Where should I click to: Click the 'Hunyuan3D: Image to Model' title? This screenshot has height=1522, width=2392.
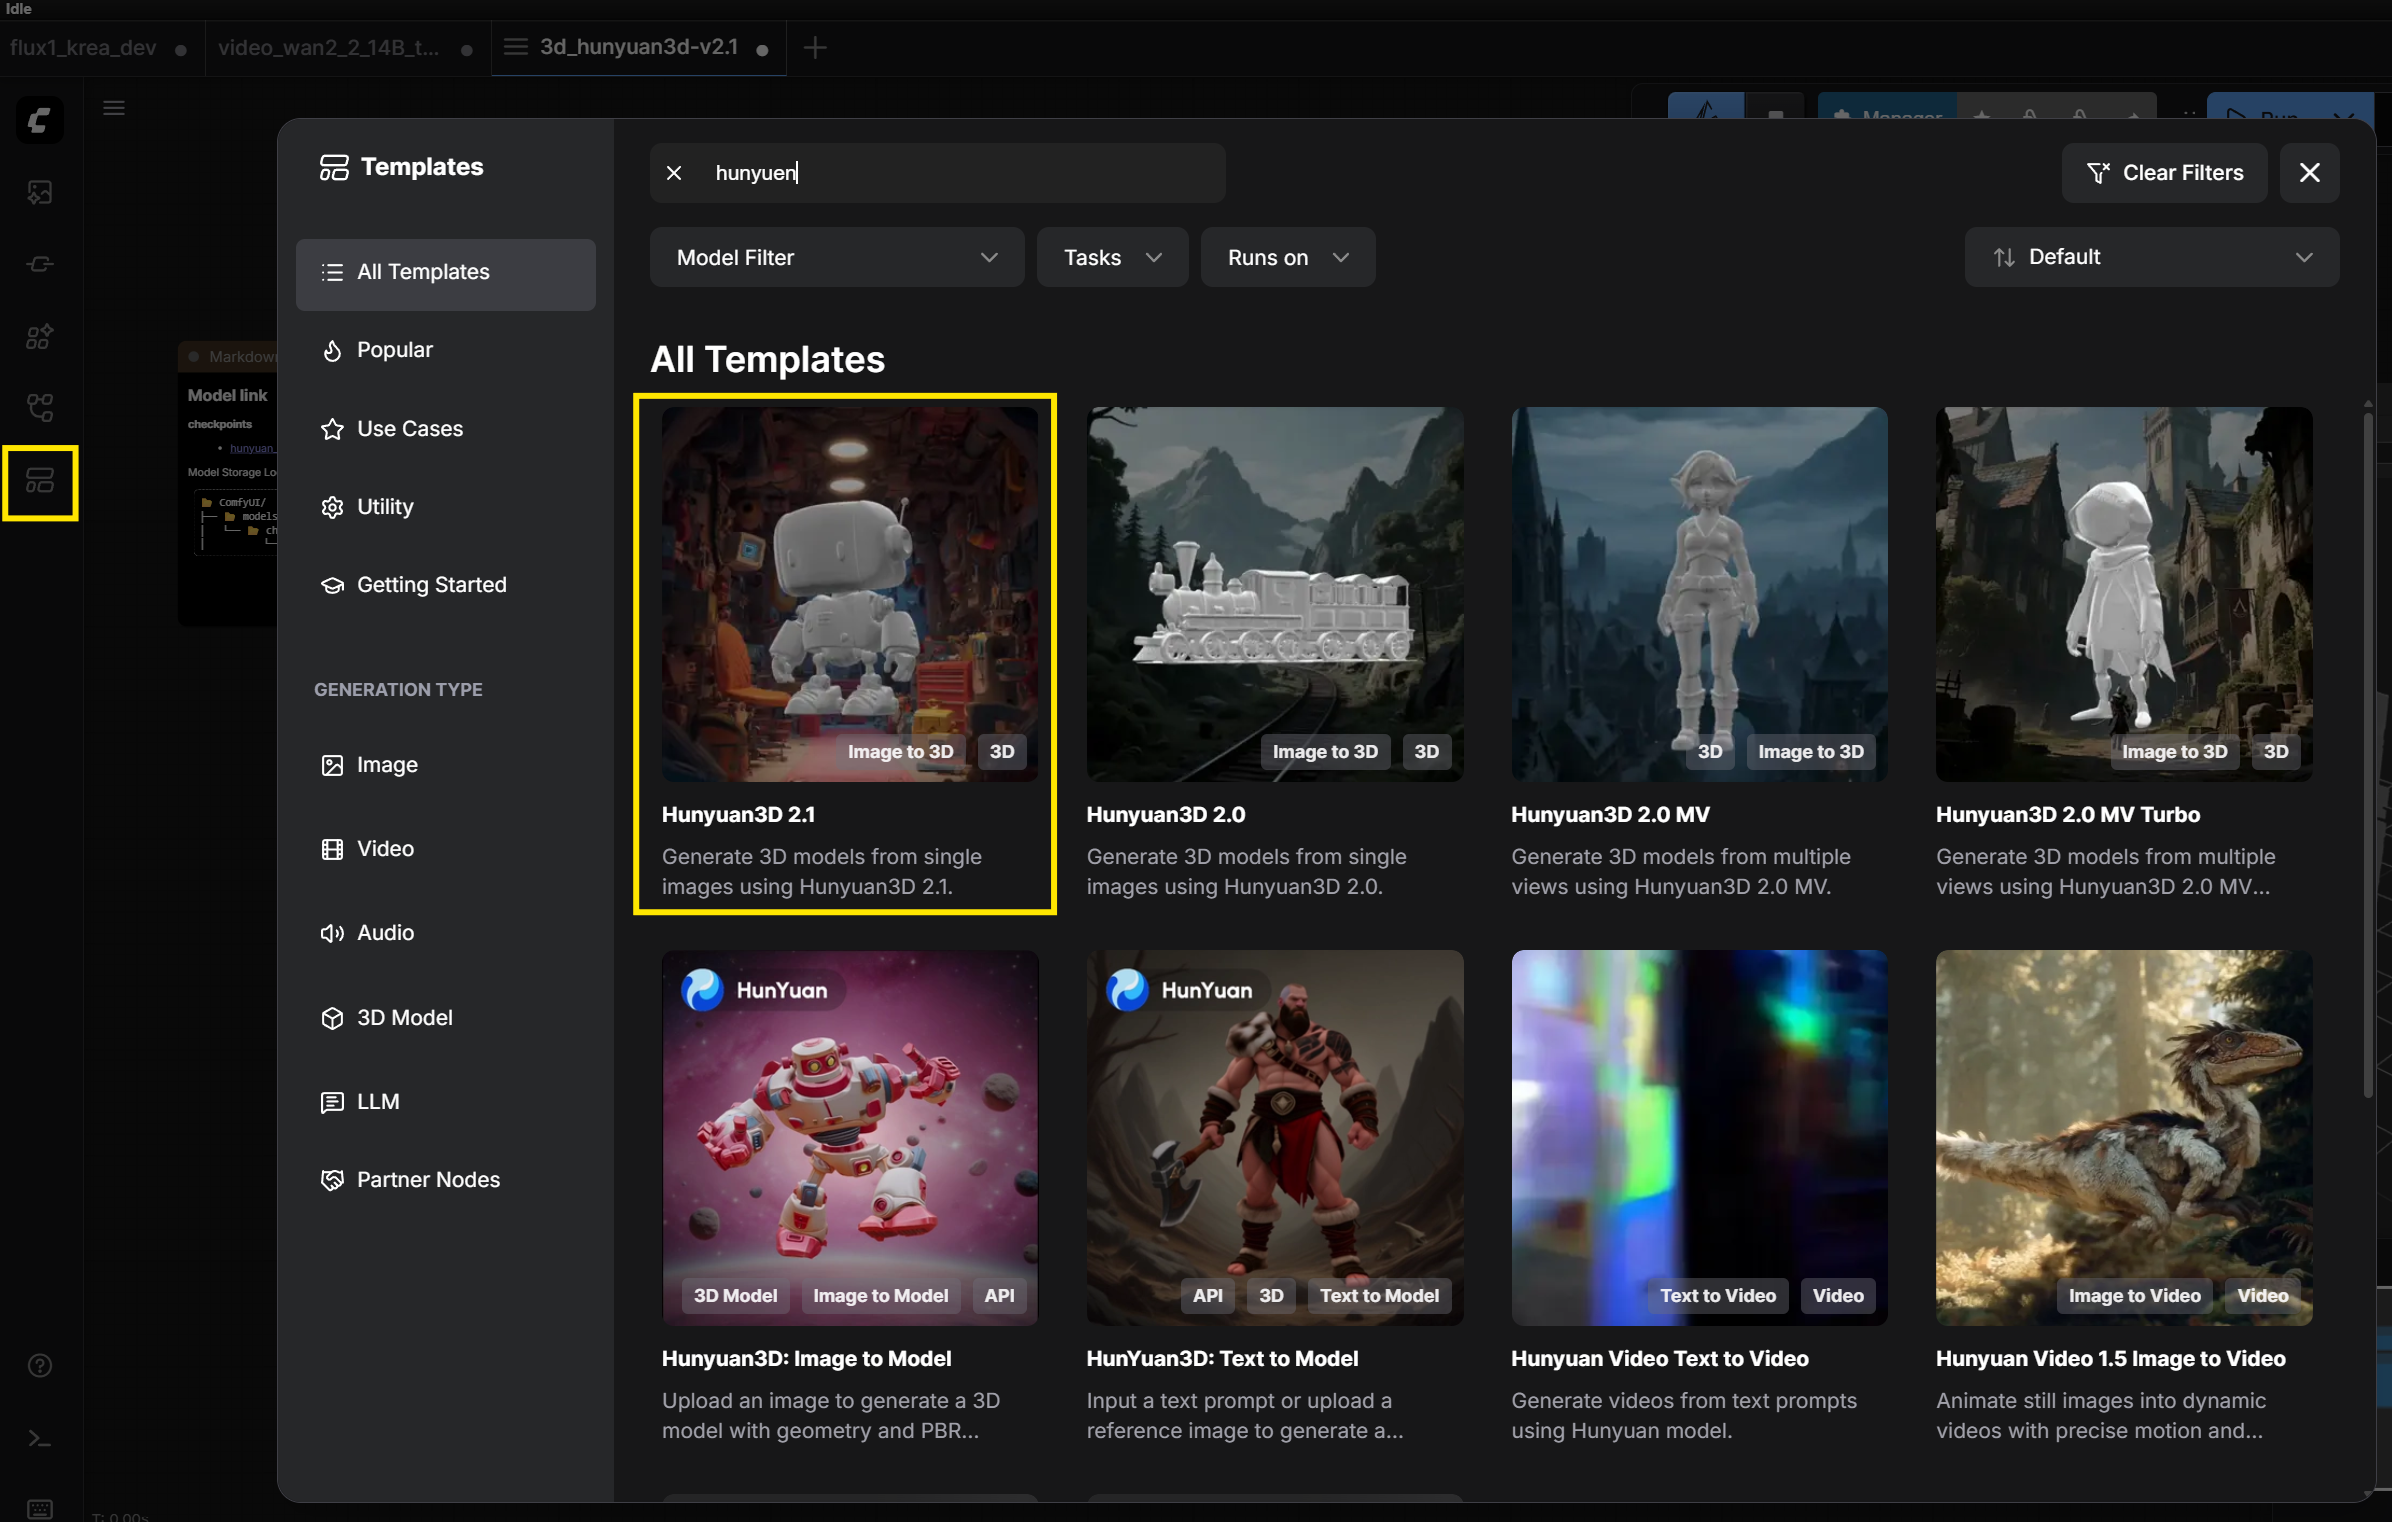pyautogui.click(x=807, y=1359)
